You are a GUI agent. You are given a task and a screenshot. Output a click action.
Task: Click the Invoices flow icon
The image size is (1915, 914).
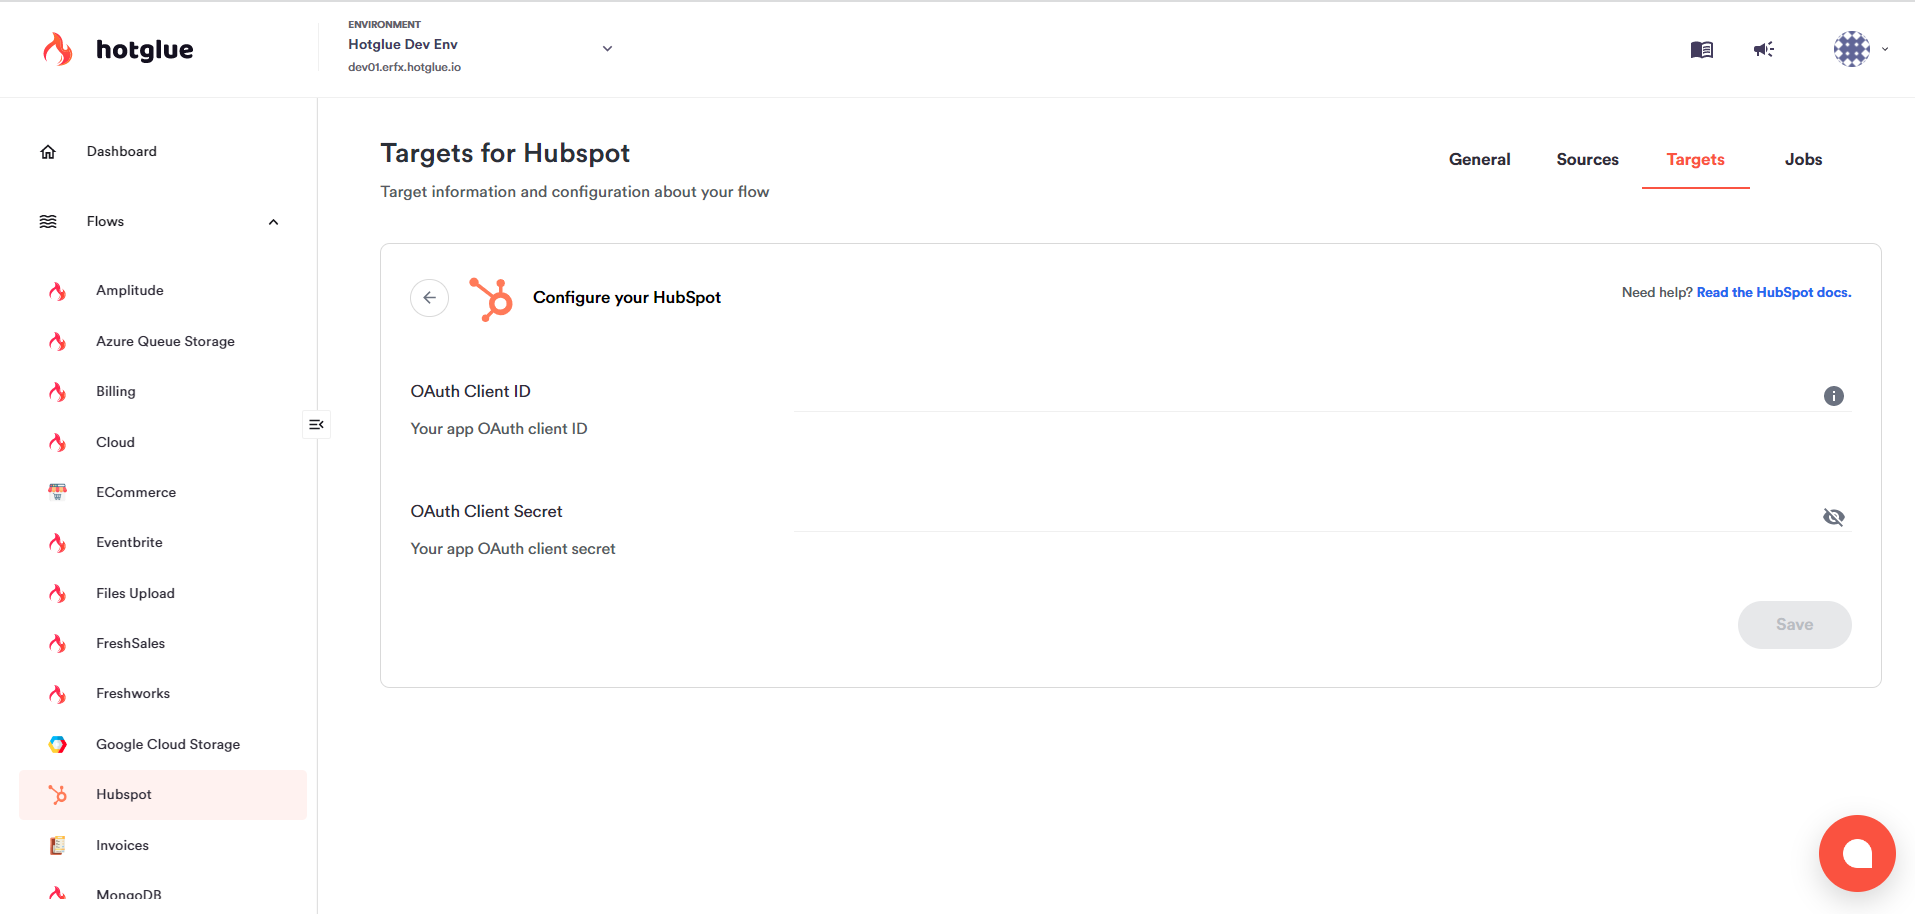pyautogui.click(x=58, y=845)
